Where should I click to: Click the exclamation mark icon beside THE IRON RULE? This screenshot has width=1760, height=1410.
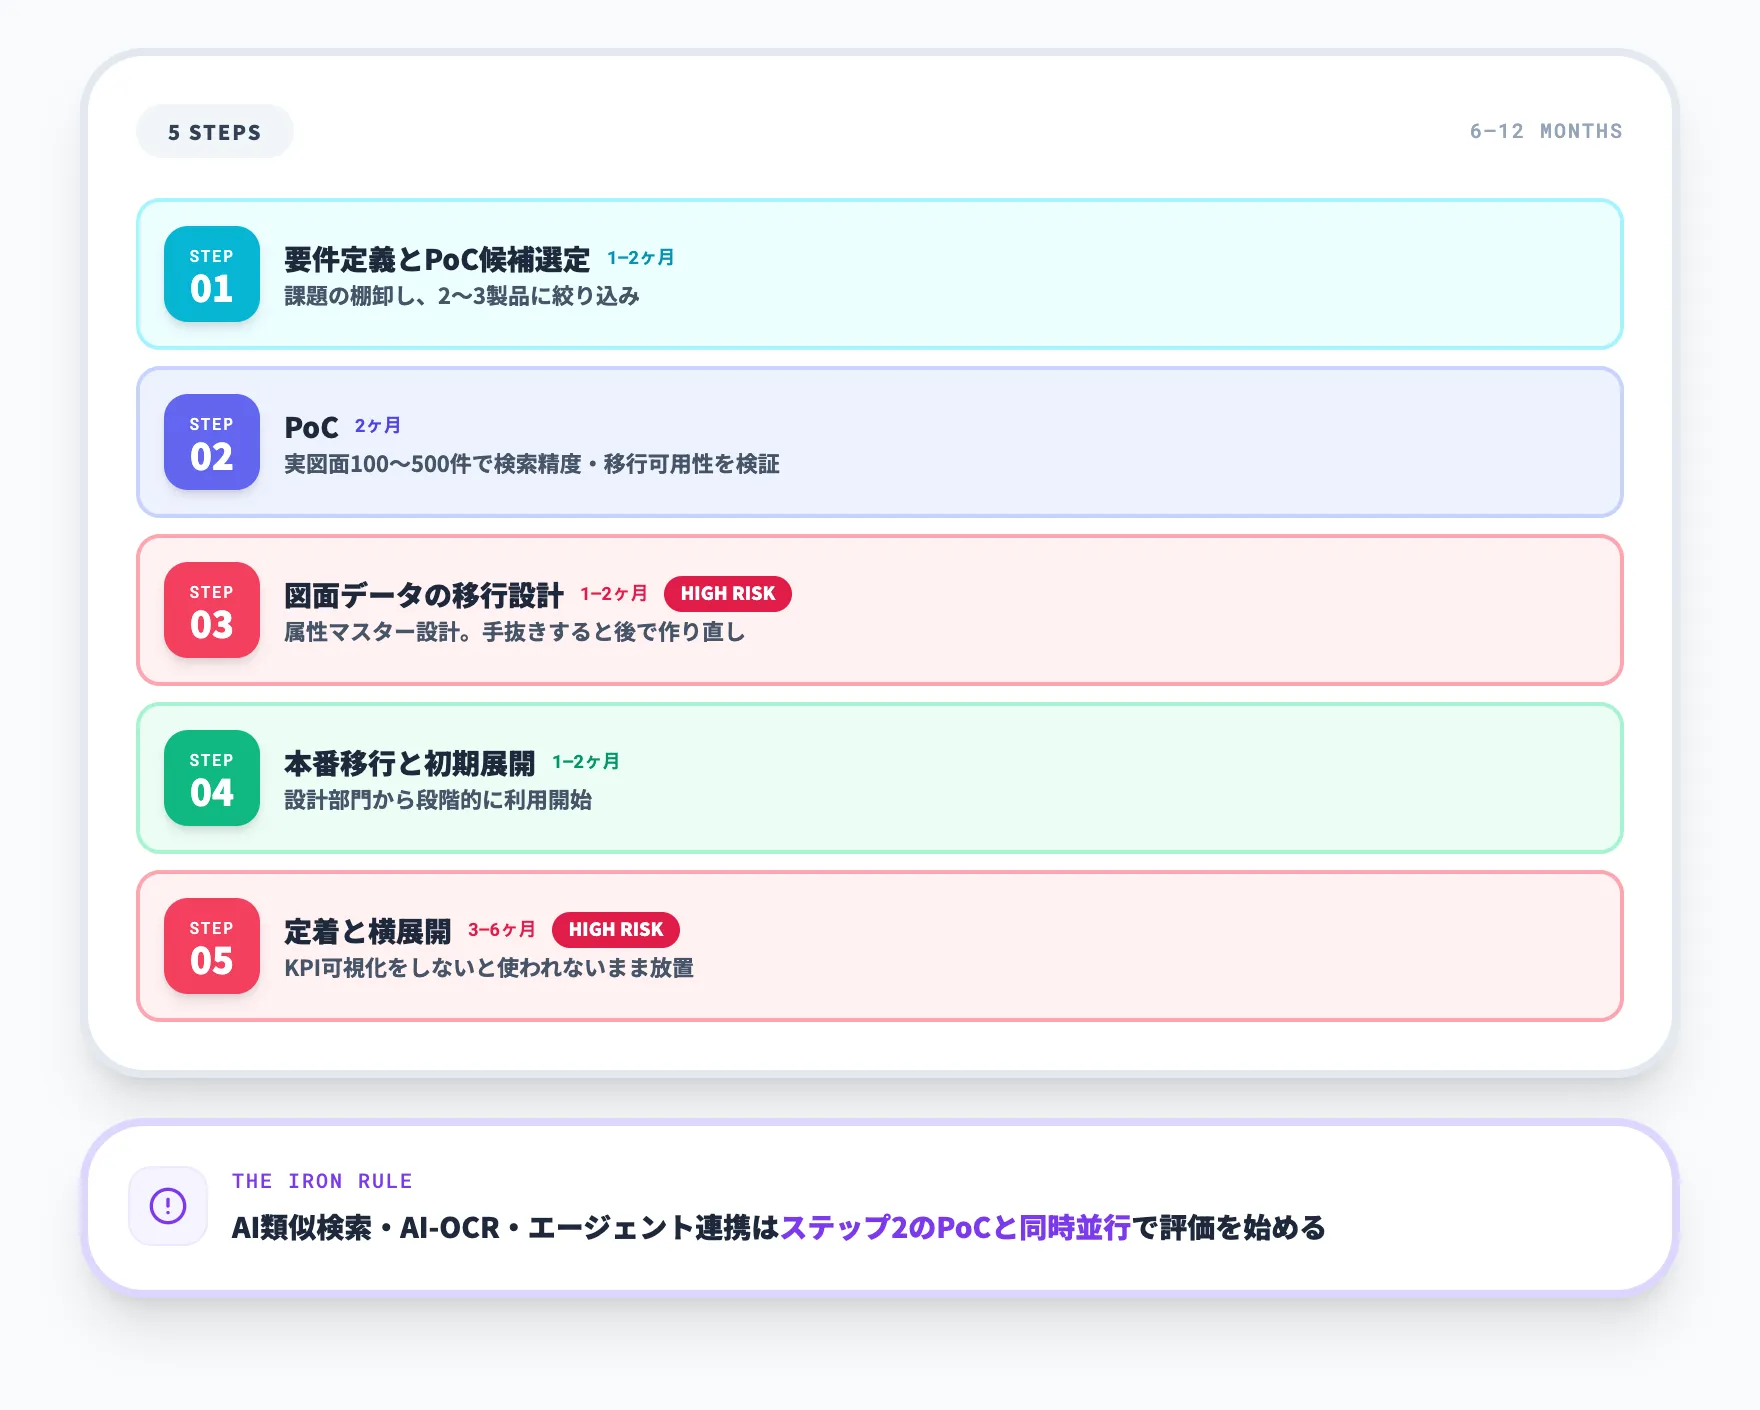coord(168,1207)
